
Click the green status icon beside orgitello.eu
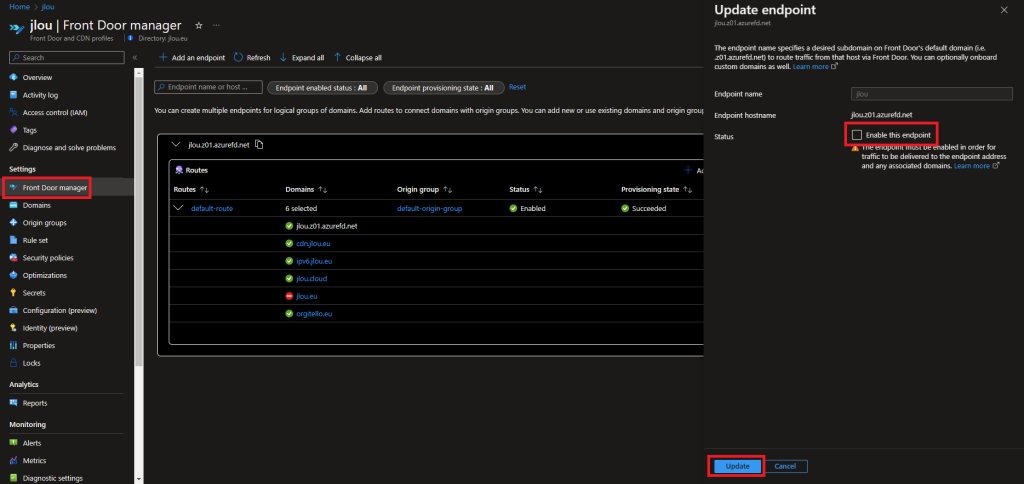(x=289, y=314)
